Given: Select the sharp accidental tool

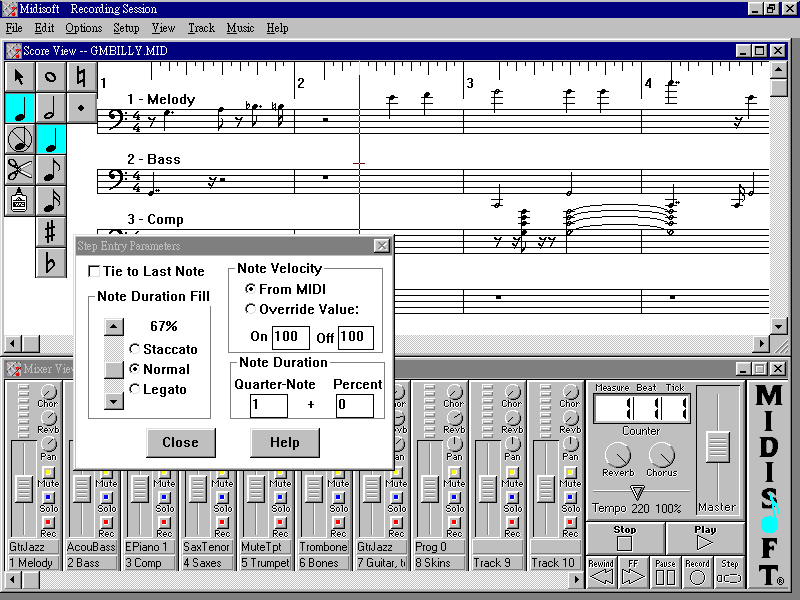Looking at the screenshot, I should (50, 231).
